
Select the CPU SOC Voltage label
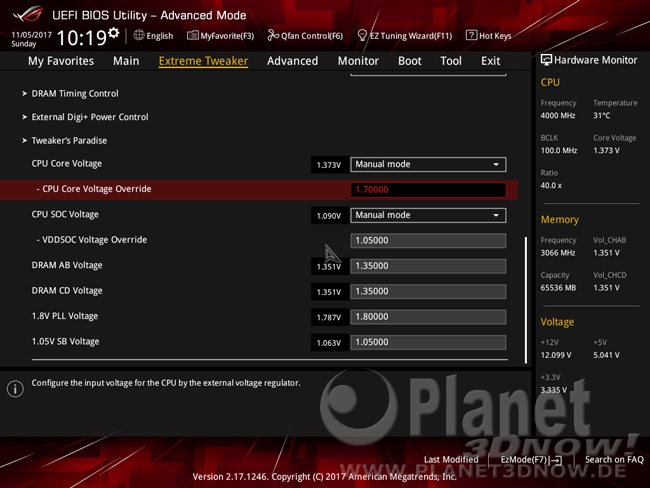click(x=65, y=214)
